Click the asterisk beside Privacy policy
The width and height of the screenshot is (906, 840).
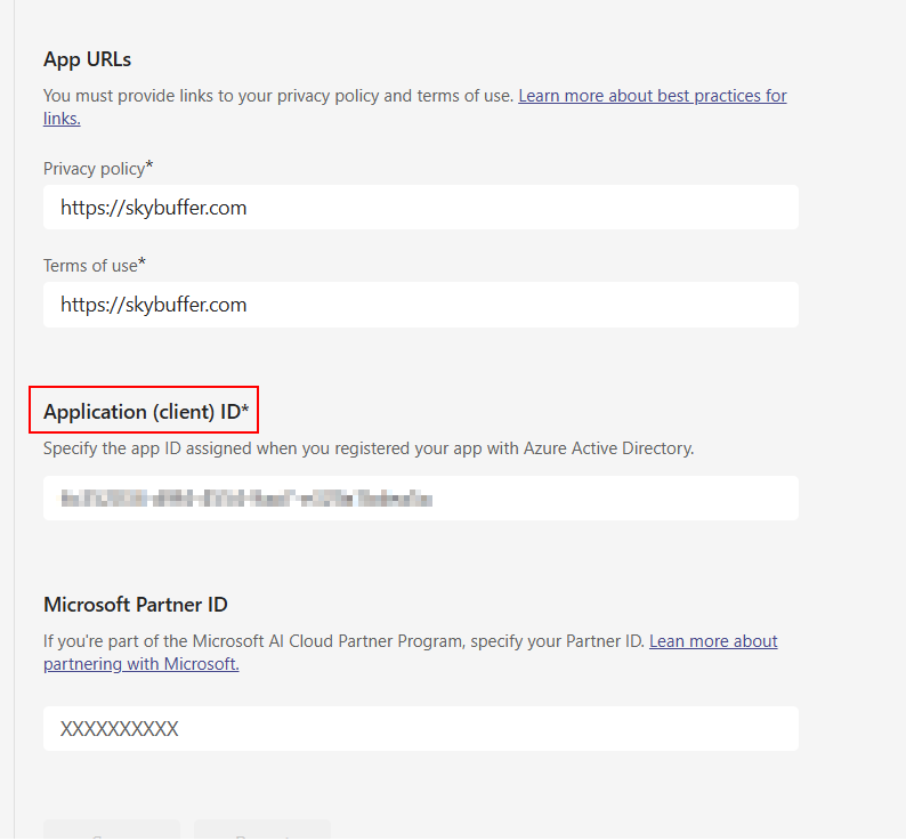coord(150,166)
